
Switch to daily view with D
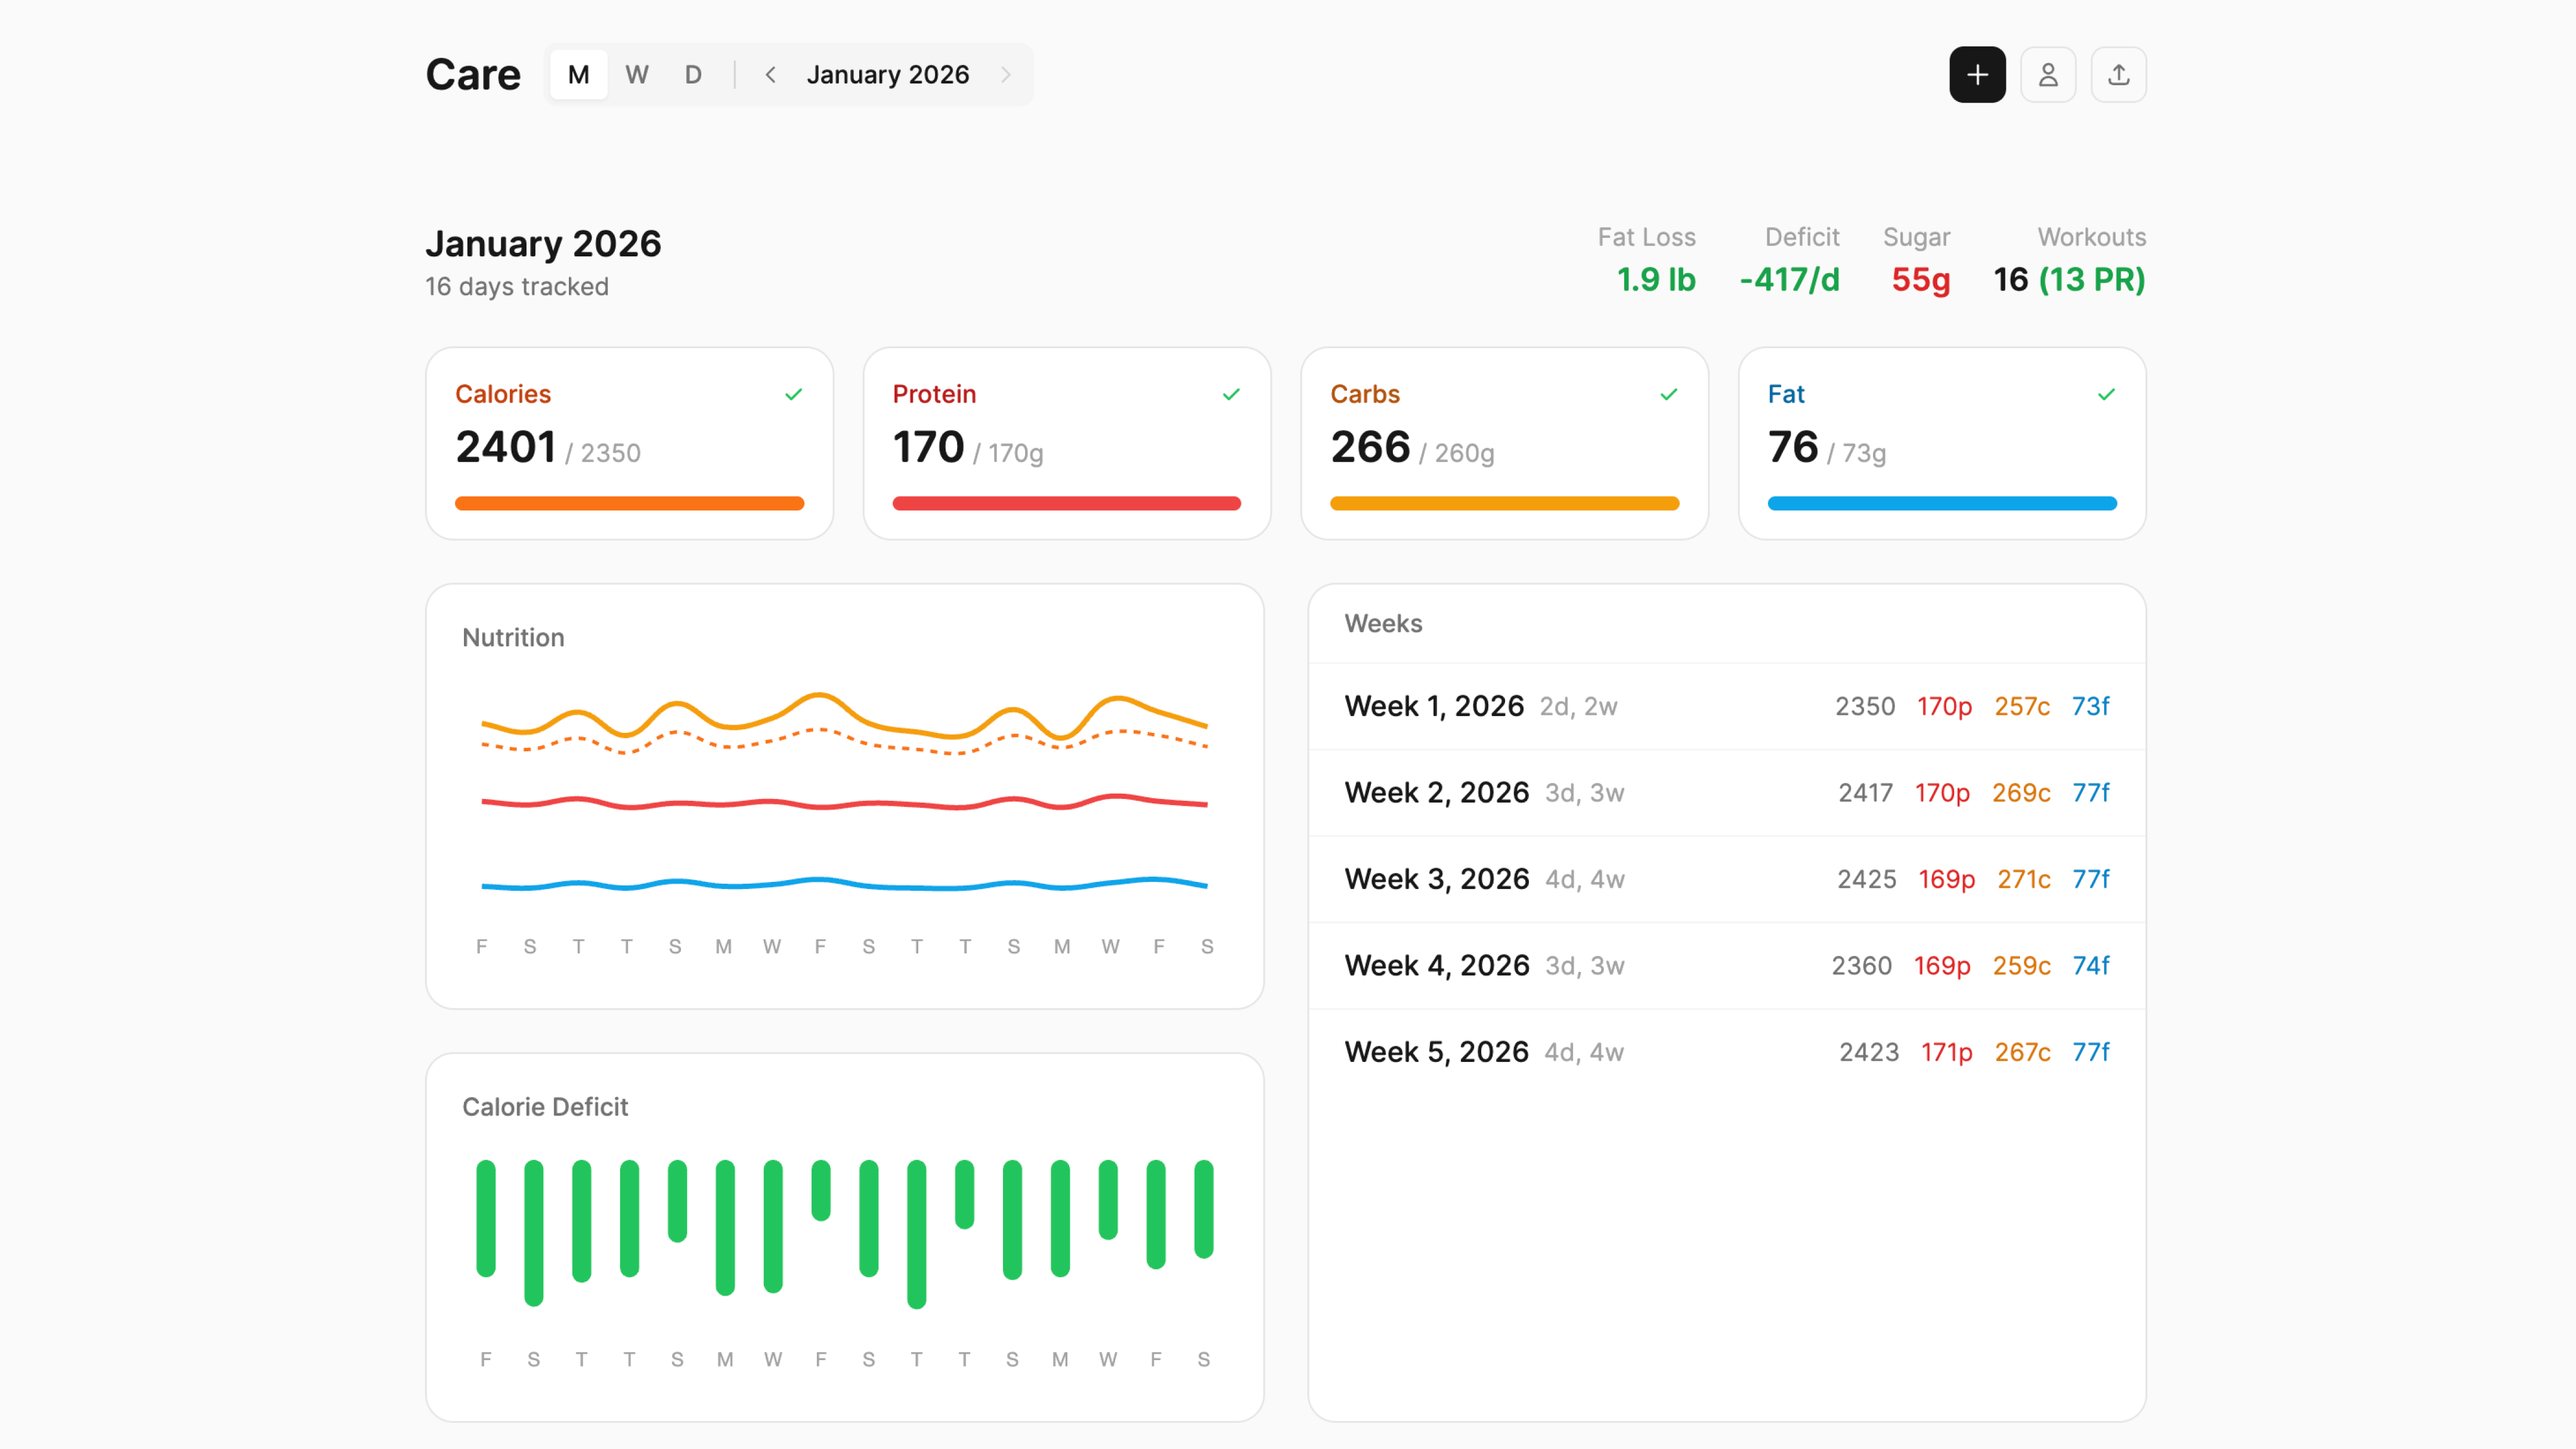coord(693,75)
